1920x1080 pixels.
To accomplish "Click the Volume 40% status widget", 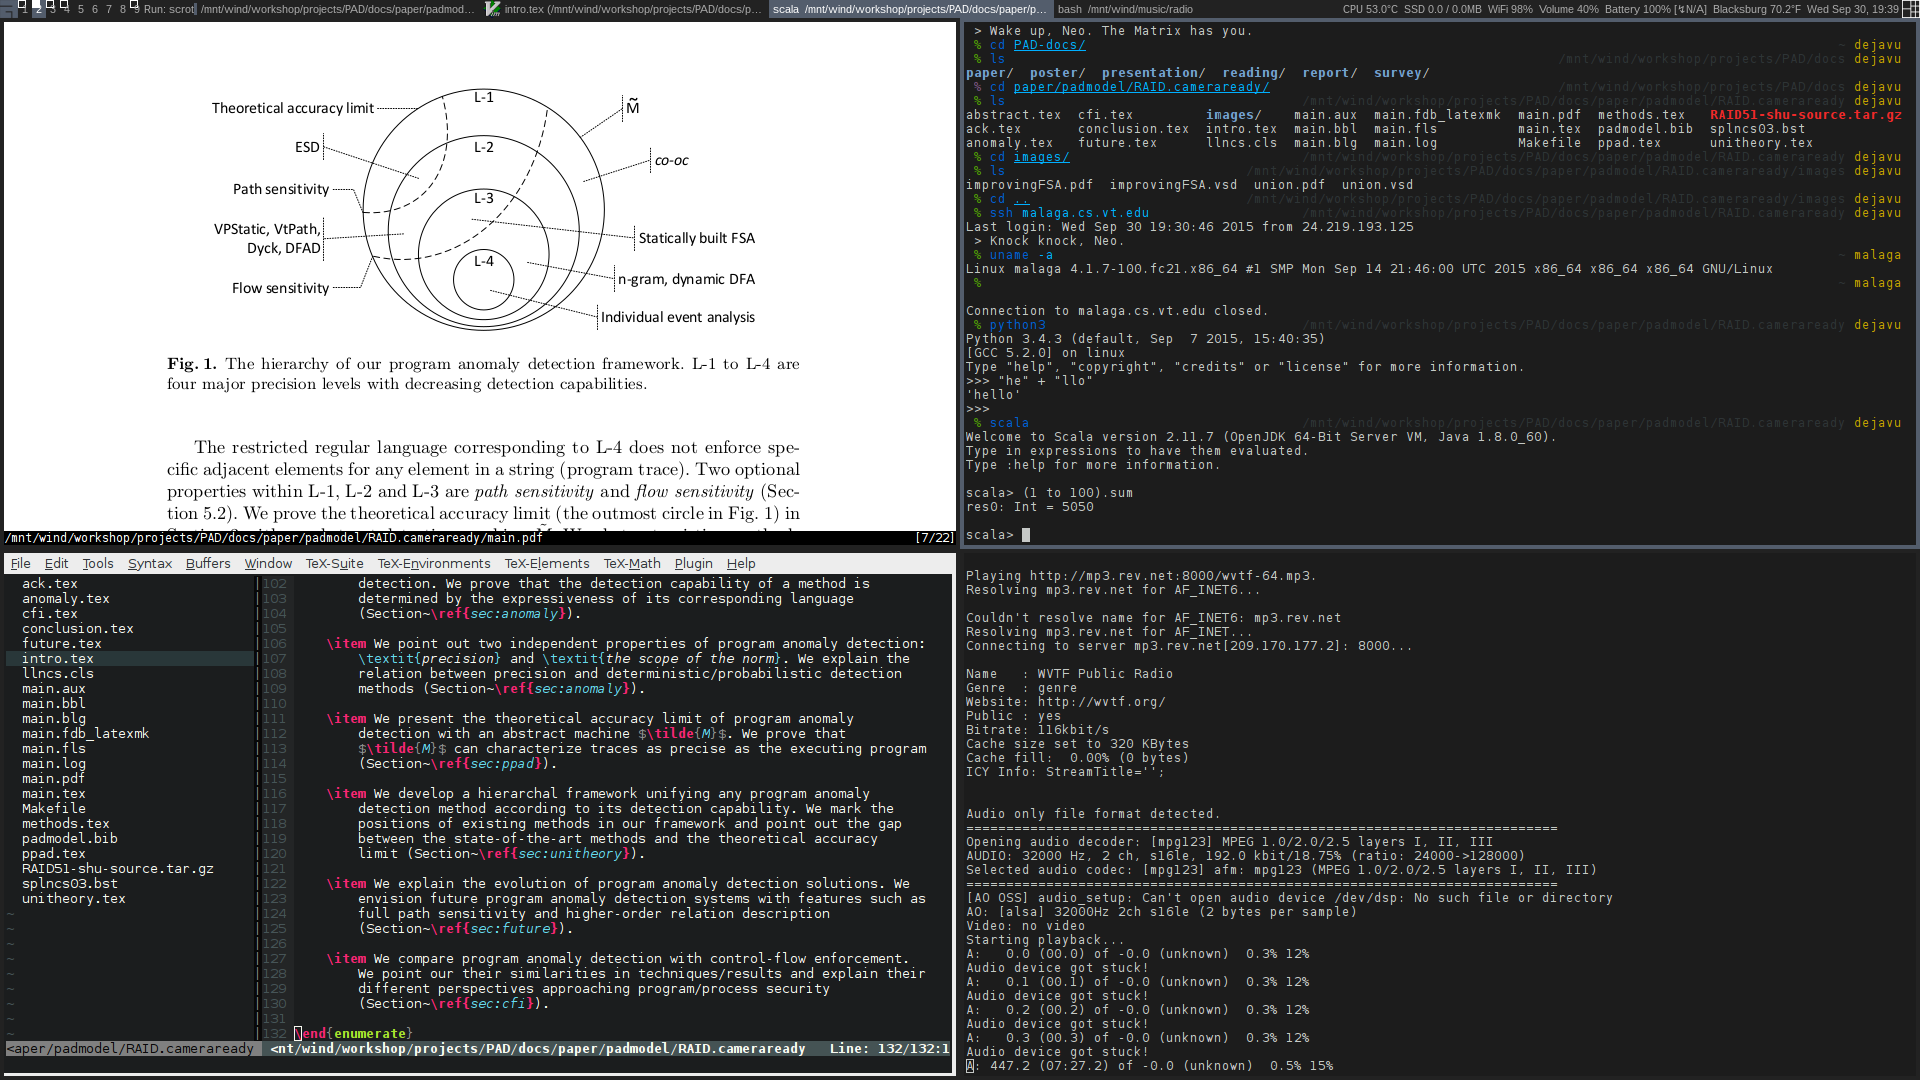I will click(x=1568, y=9).
